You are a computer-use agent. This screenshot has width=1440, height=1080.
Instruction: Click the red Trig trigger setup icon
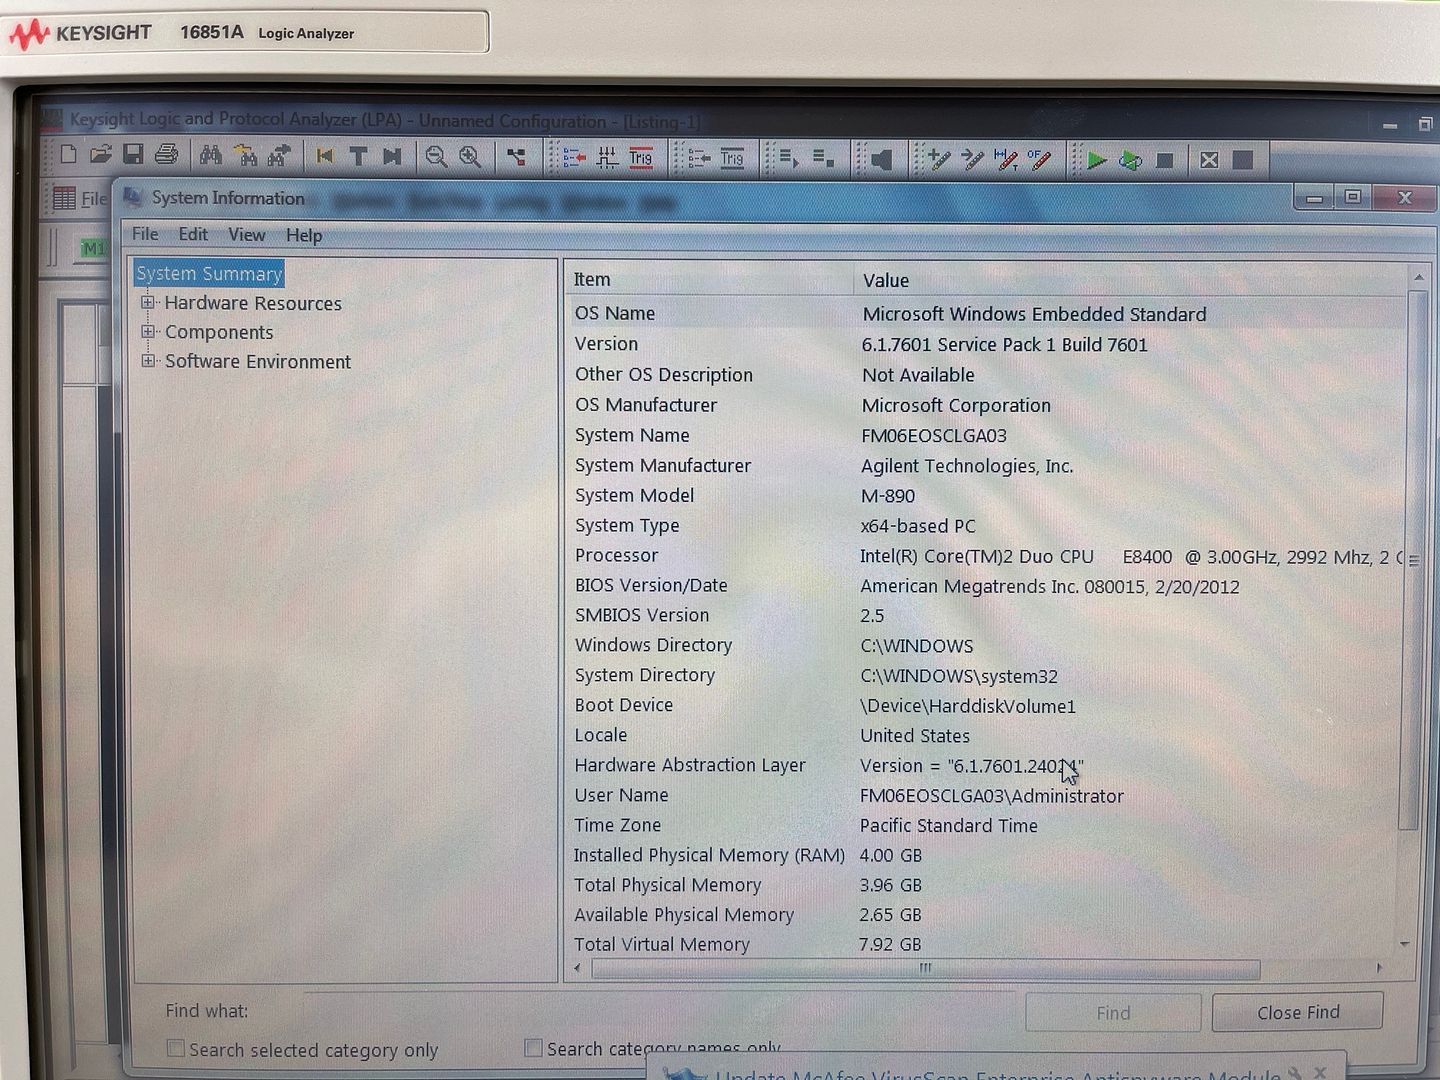pyautogui.click(x=641, y=158)
